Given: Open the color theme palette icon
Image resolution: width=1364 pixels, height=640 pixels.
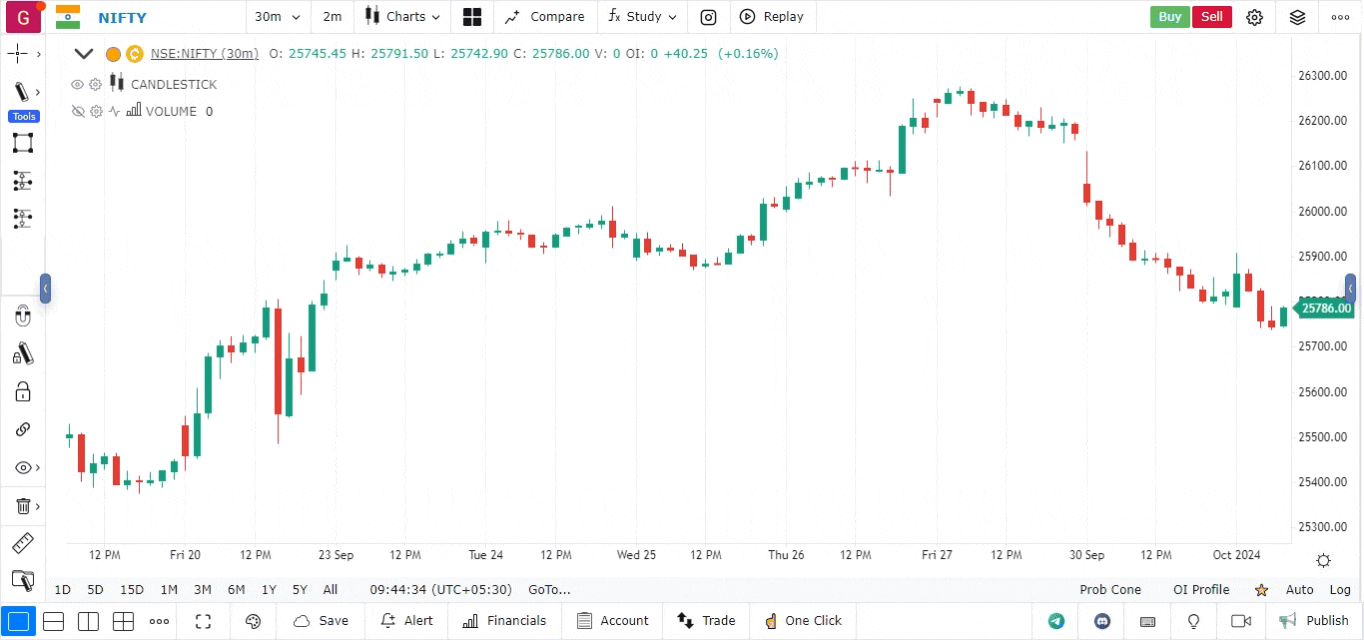Looking at the screenshot, I should [x=253, y=621].
